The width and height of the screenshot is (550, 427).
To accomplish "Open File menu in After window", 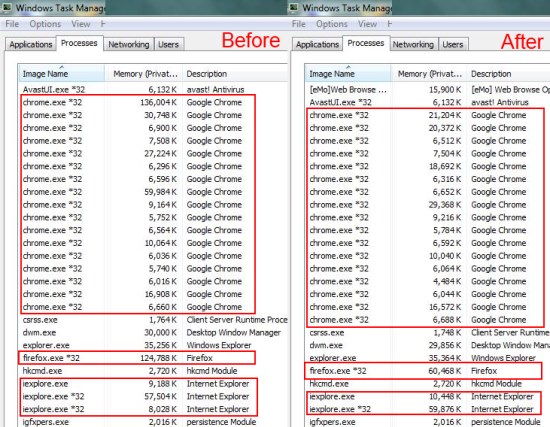I will point(299,24).
